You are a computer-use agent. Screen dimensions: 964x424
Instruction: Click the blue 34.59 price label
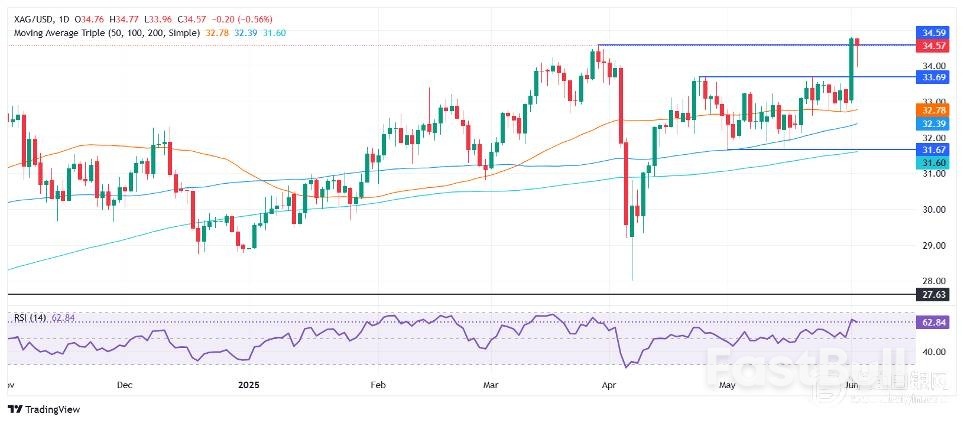(935, 33)
